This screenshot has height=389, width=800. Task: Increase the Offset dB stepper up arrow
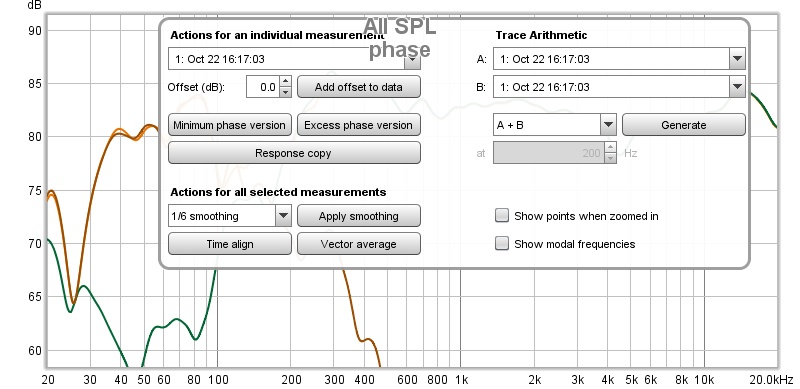[286, 81]
